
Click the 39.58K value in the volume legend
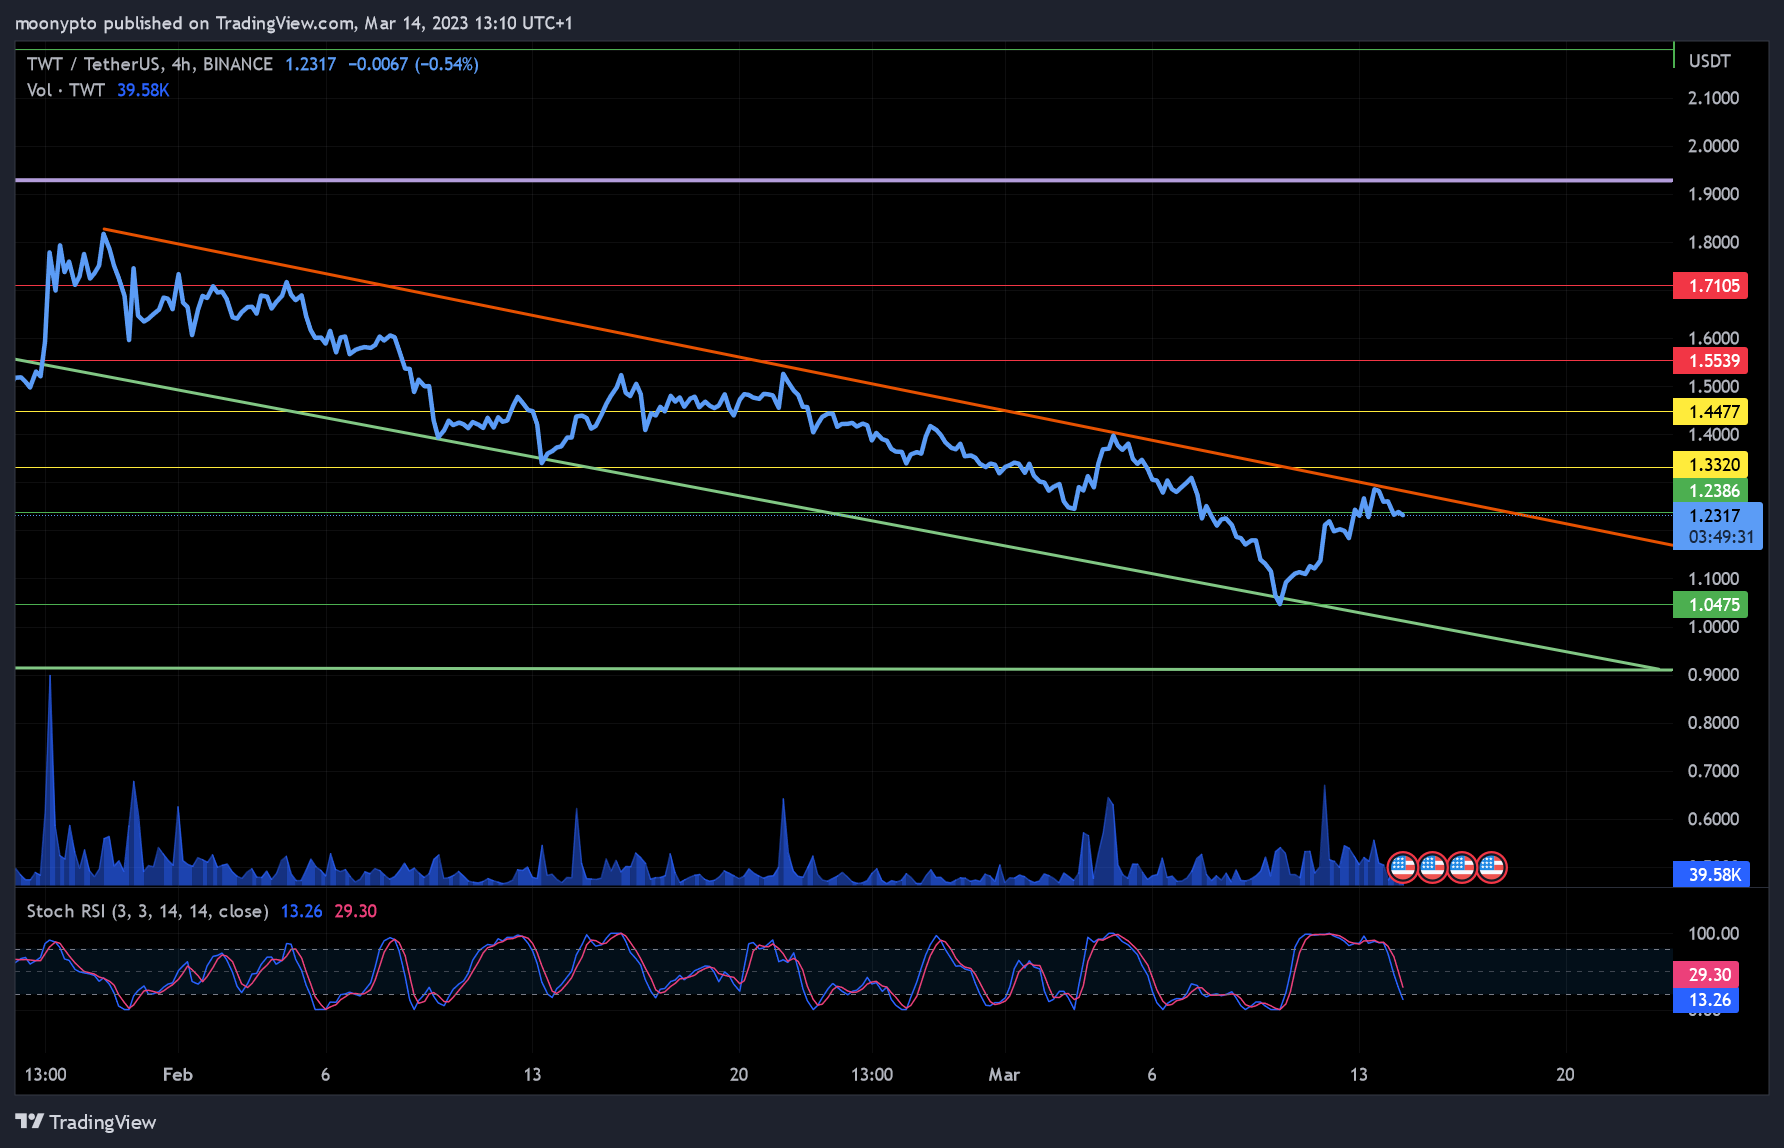click(x=143, y=90)
